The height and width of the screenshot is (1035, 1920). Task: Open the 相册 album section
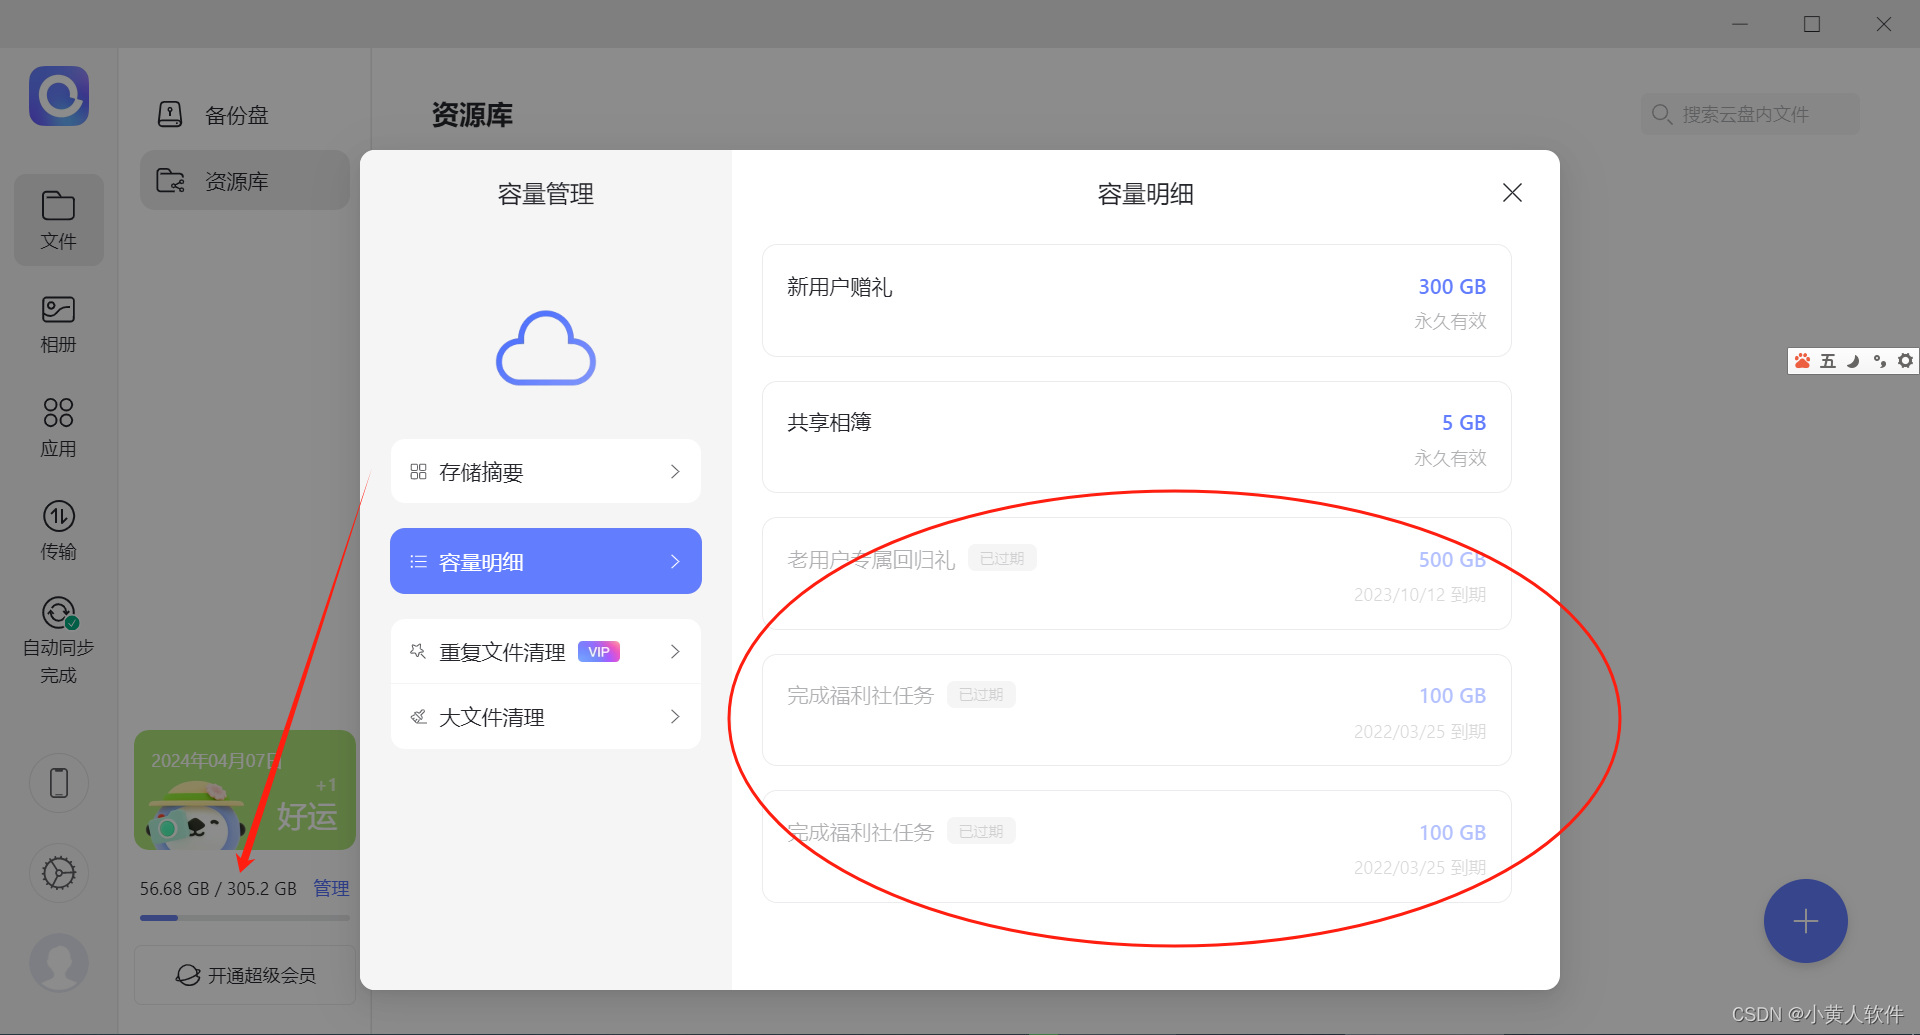[59, 324]
